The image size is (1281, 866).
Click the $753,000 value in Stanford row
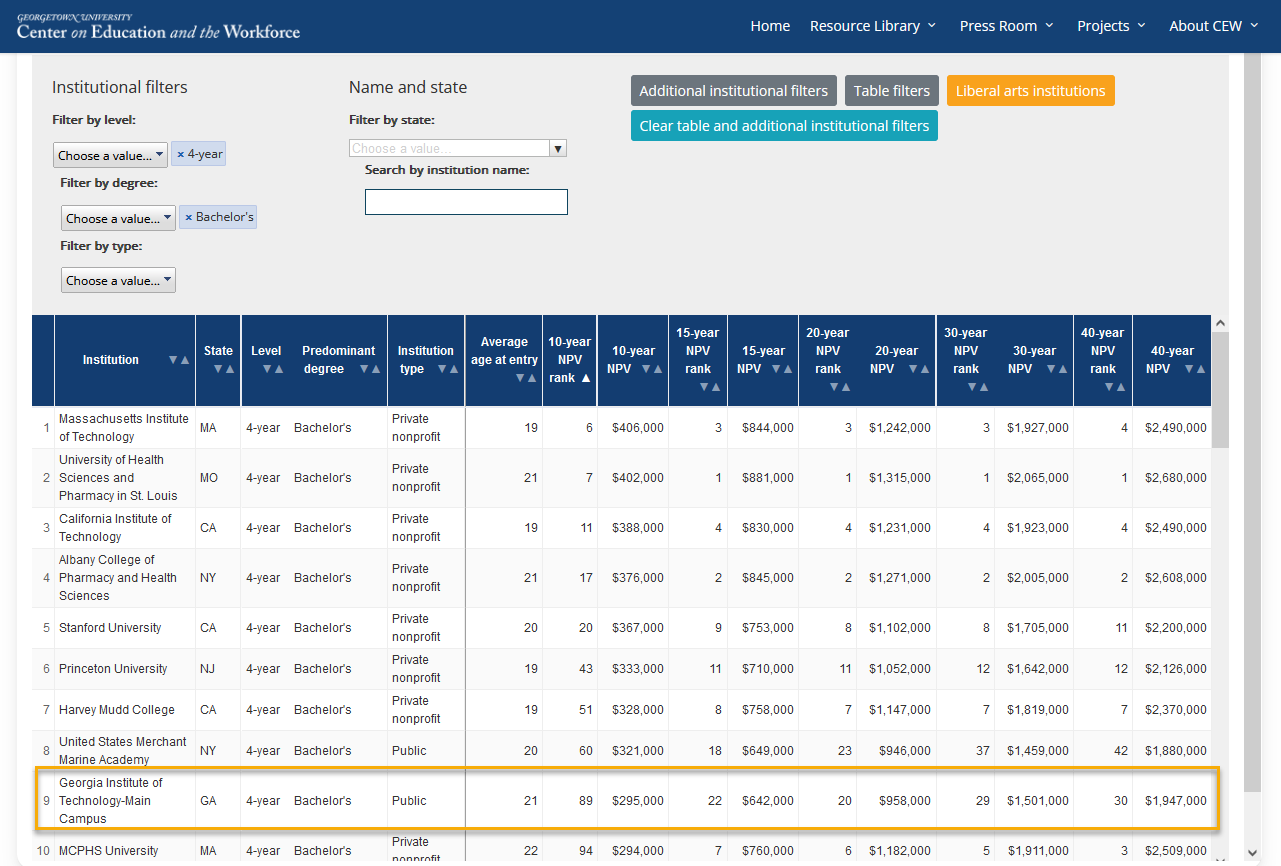(x=768, y=628)
